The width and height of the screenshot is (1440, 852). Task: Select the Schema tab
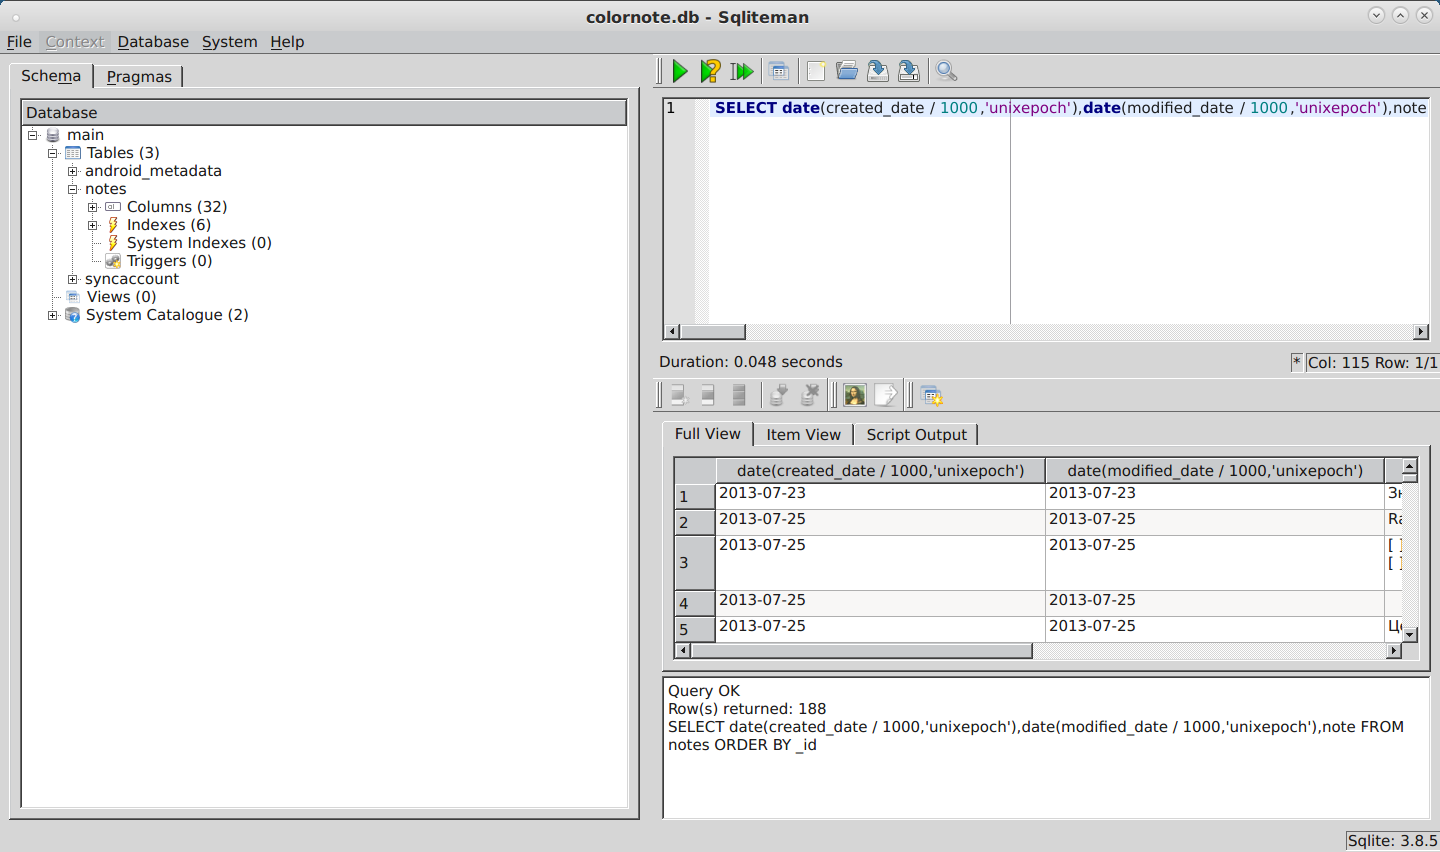point(51,76)
